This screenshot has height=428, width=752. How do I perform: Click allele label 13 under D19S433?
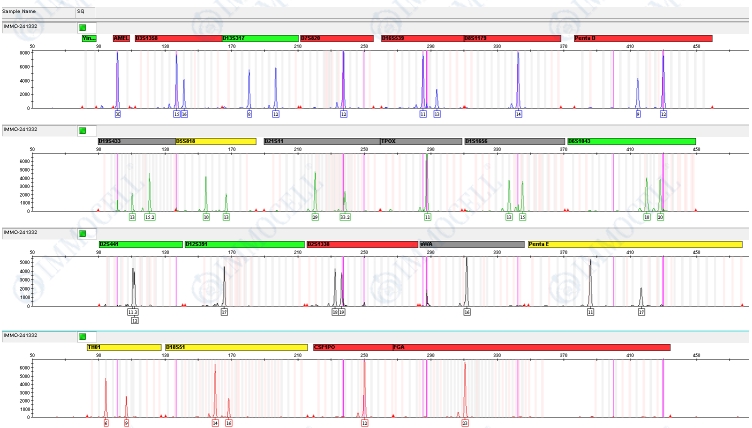click(132, 217)
